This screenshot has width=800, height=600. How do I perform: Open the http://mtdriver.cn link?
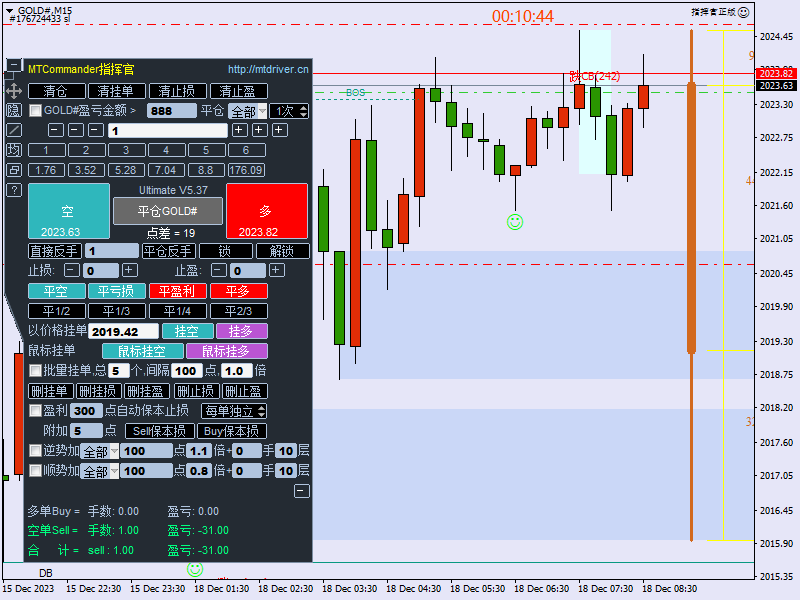pos(268,69)
